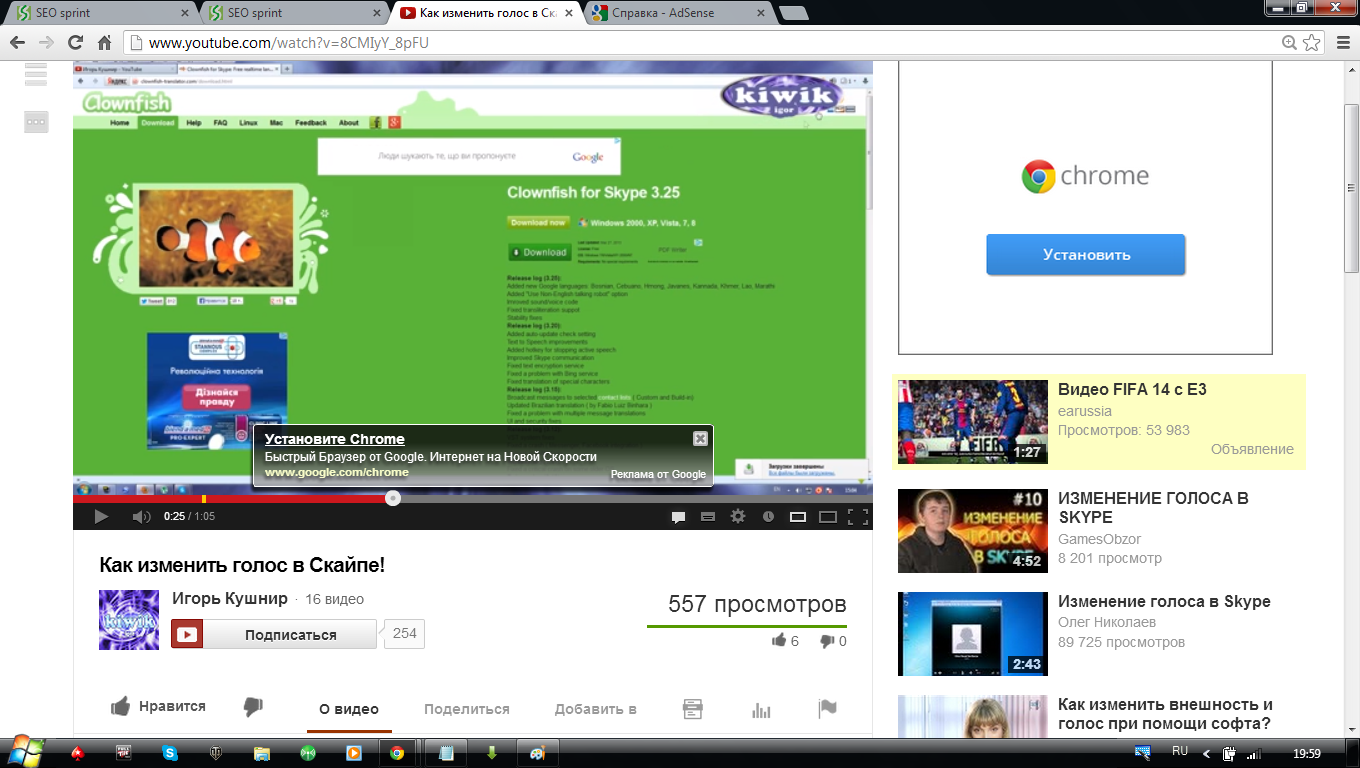Click the page vertical scrollbar

click(1351, 187)
